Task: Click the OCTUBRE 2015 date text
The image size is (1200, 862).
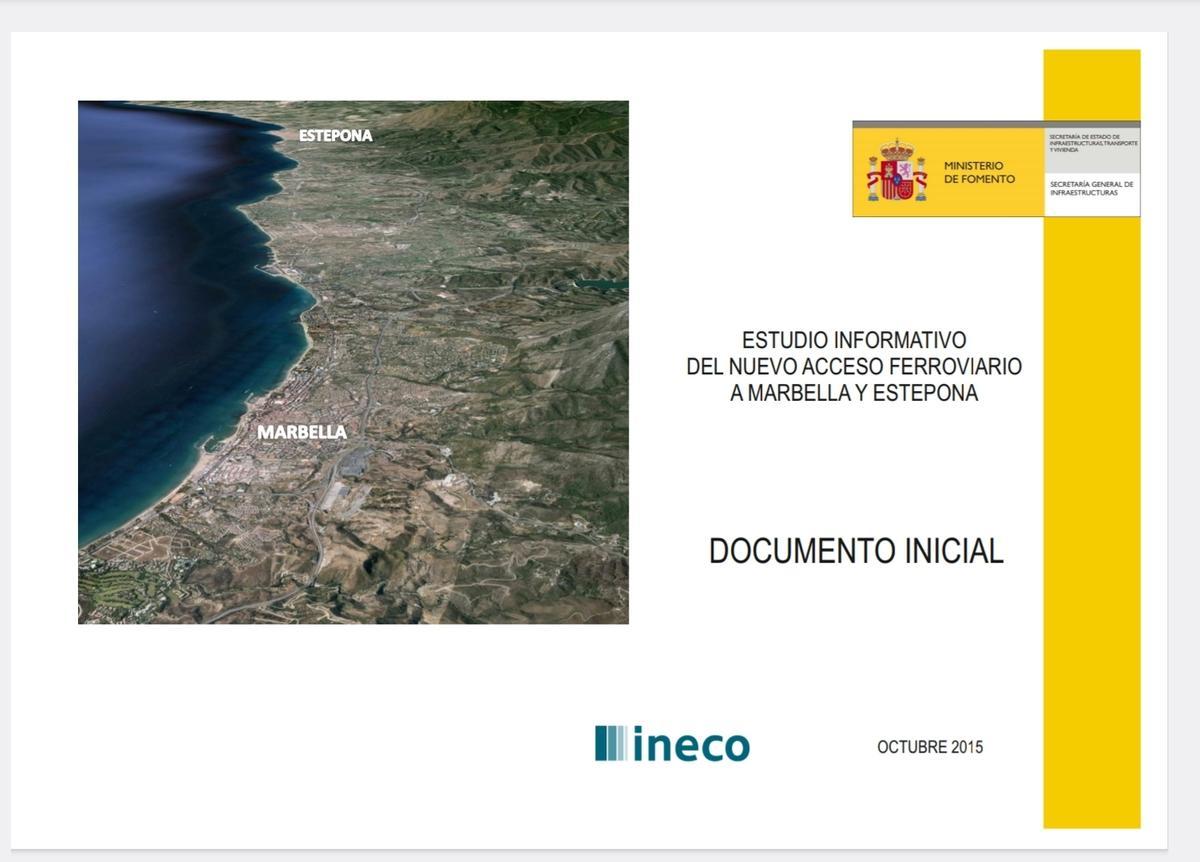Action: coord(929,747)
